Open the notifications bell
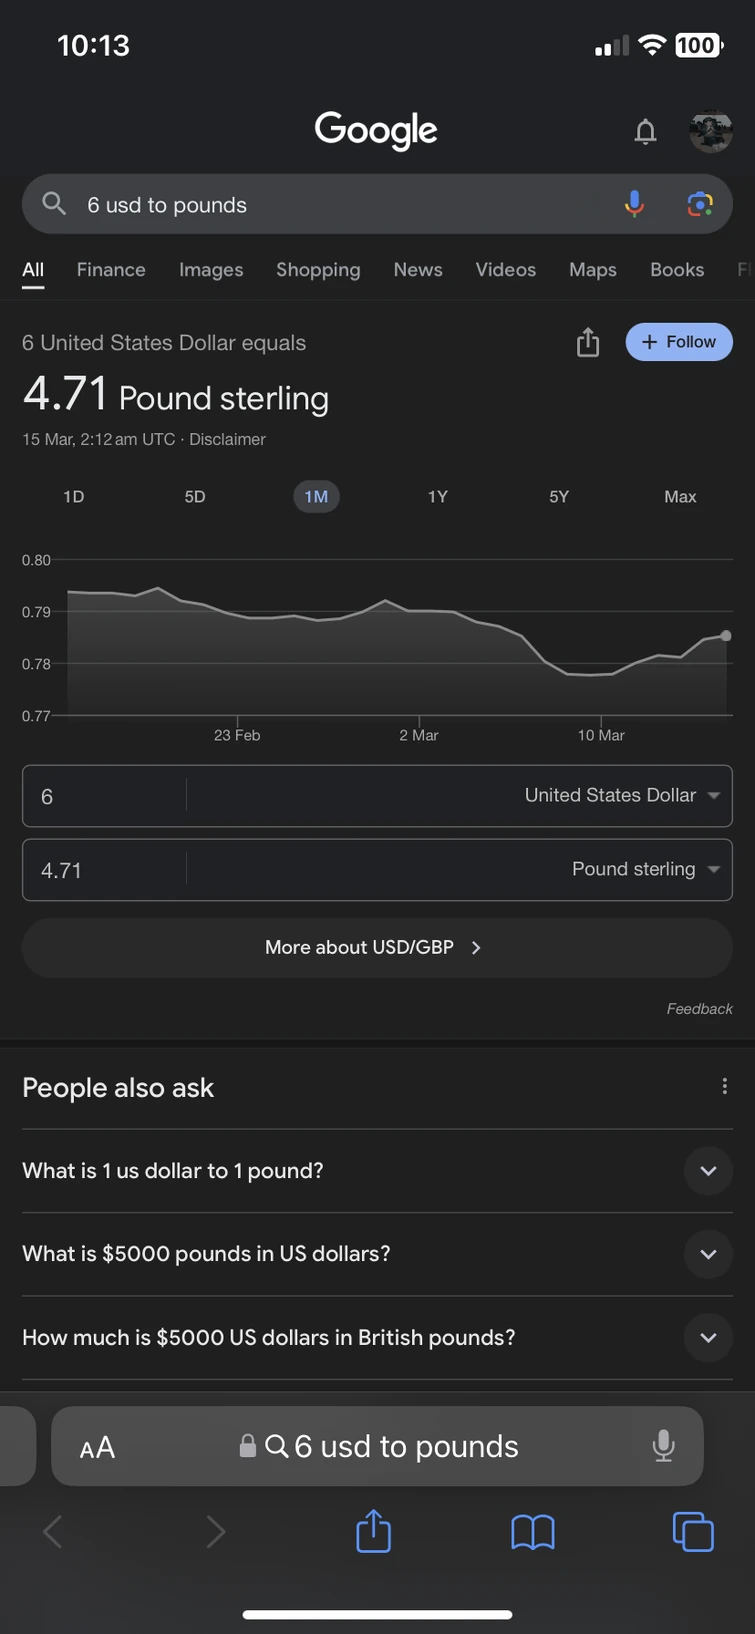 click(x=646, y=131)
